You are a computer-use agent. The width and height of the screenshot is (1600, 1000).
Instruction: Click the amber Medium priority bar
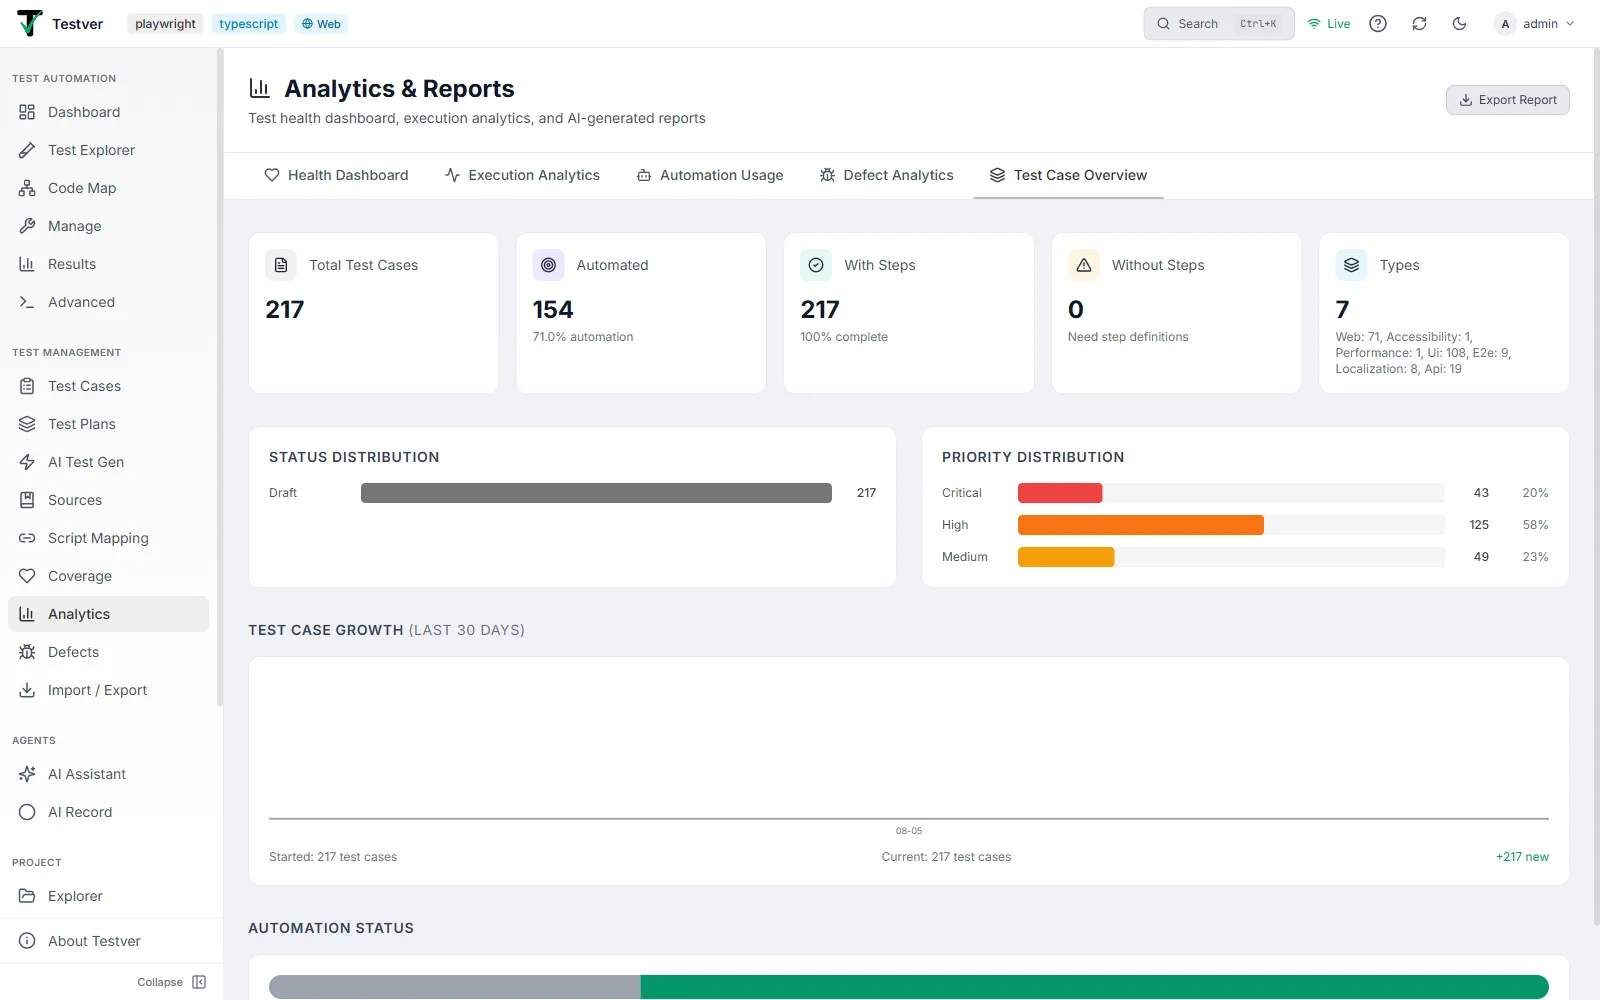click(1066, 557)
